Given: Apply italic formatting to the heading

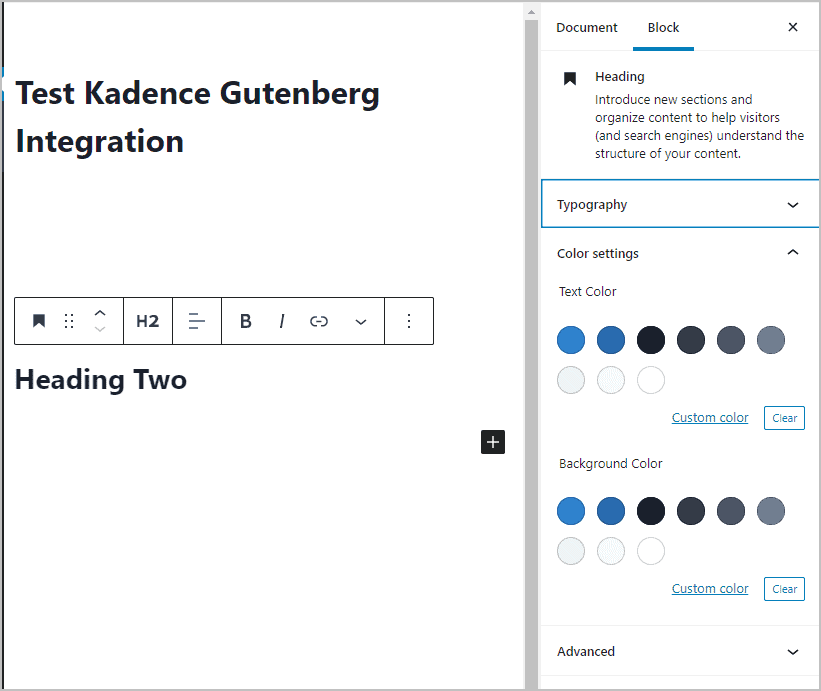Looking at the screenshot, I should [282, 320].
